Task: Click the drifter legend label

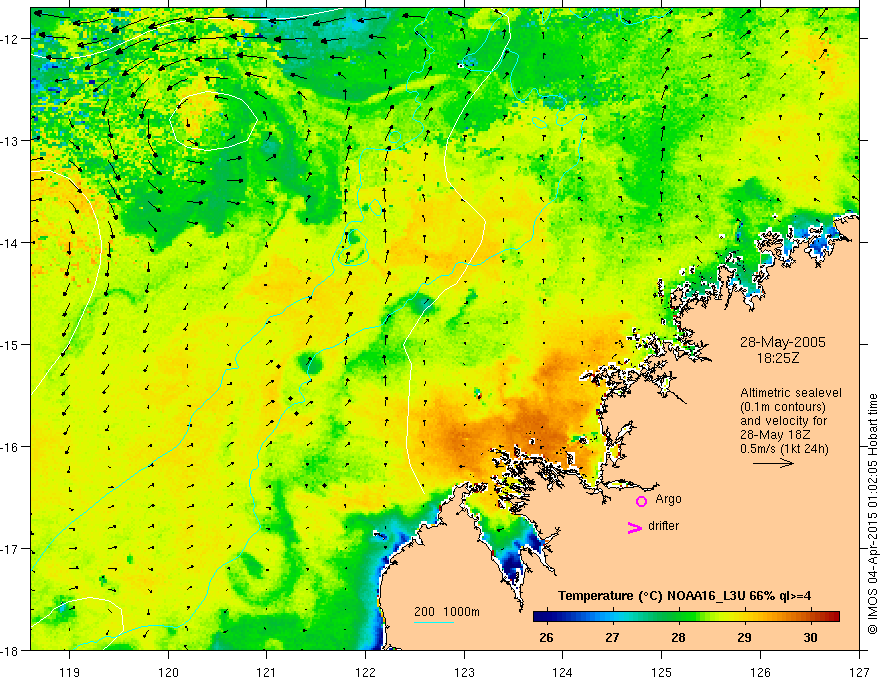Action: (663, 526)
